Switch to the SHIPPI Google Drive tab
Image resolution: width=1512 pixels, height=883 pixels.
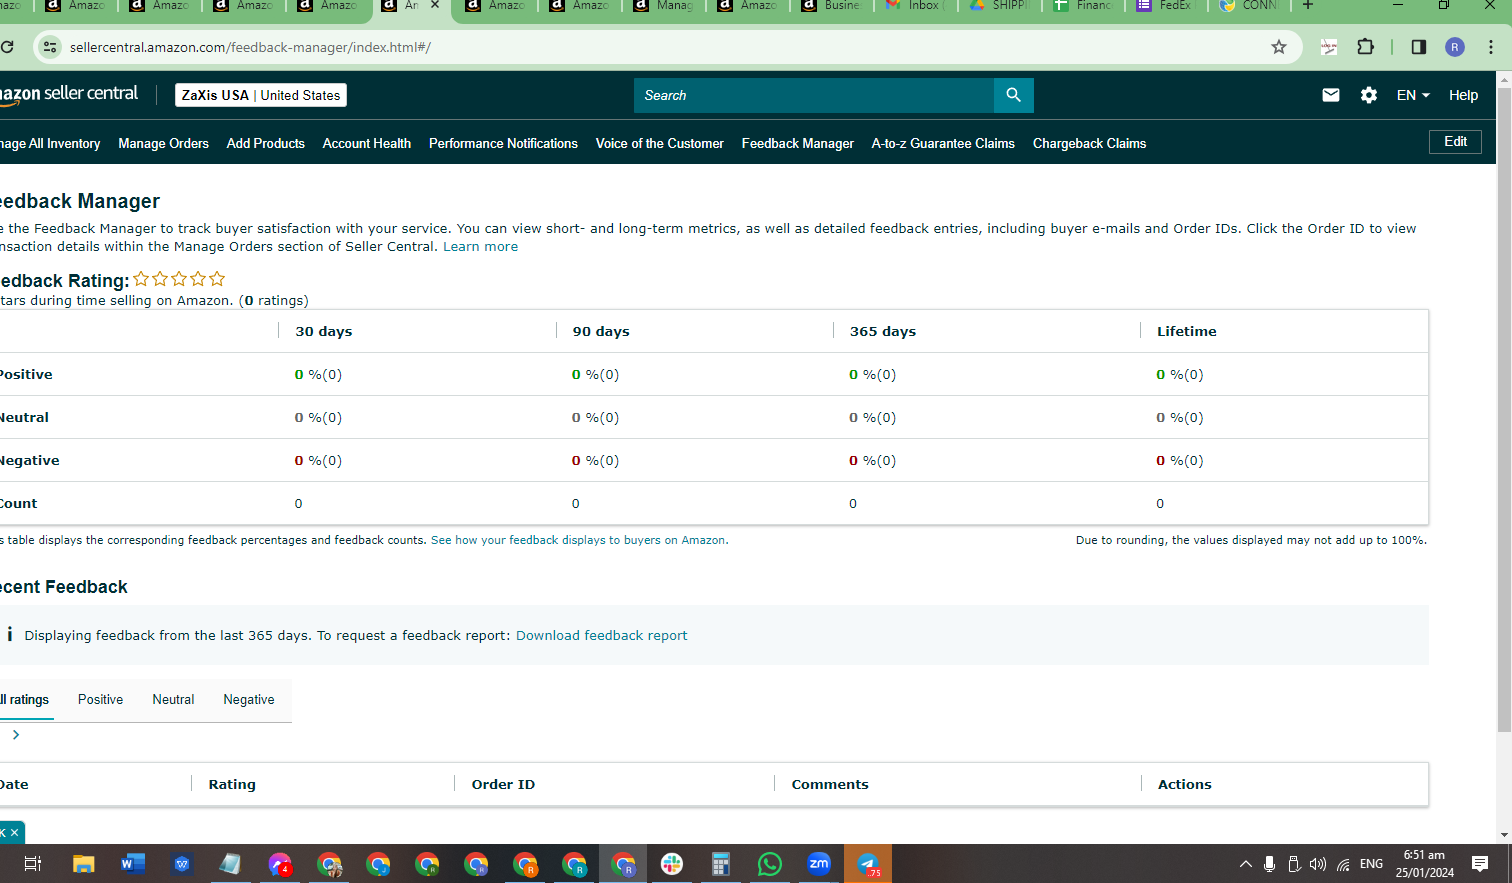[x=999, y=6]
